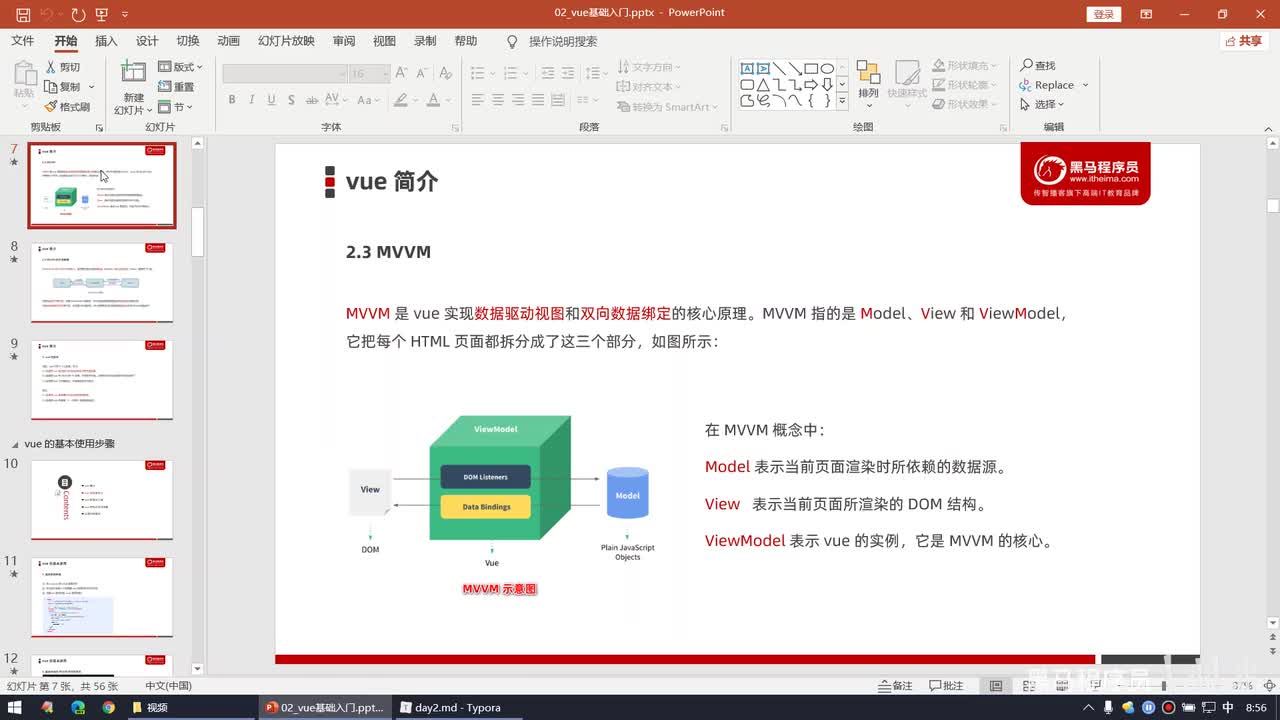Select Align Right paragraph alignment

[x=518, y=100]
